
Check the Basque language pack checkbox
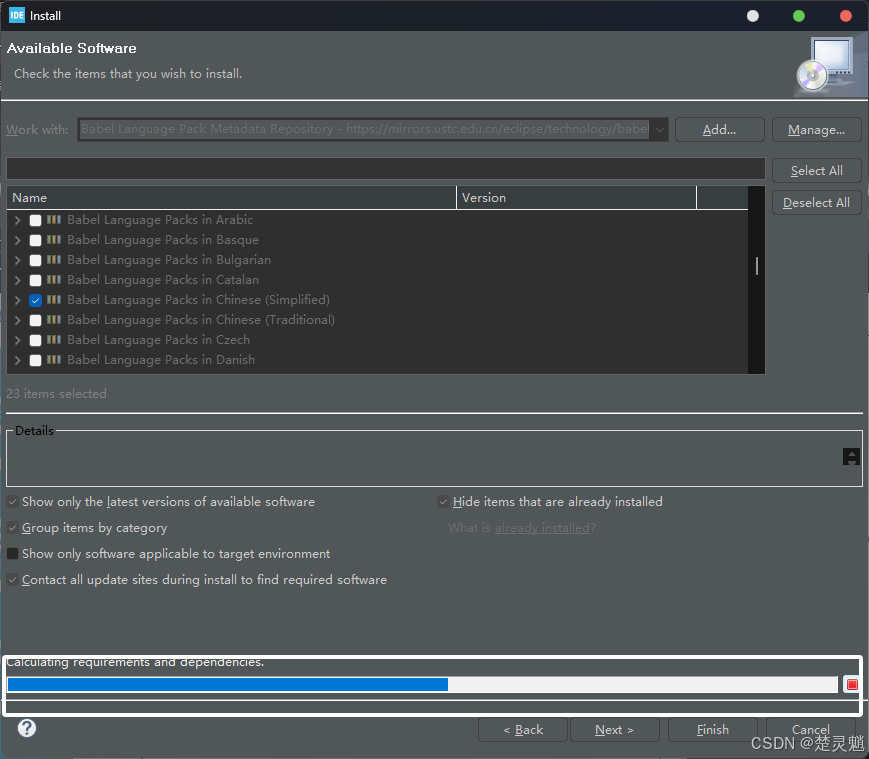click(35, 240)
